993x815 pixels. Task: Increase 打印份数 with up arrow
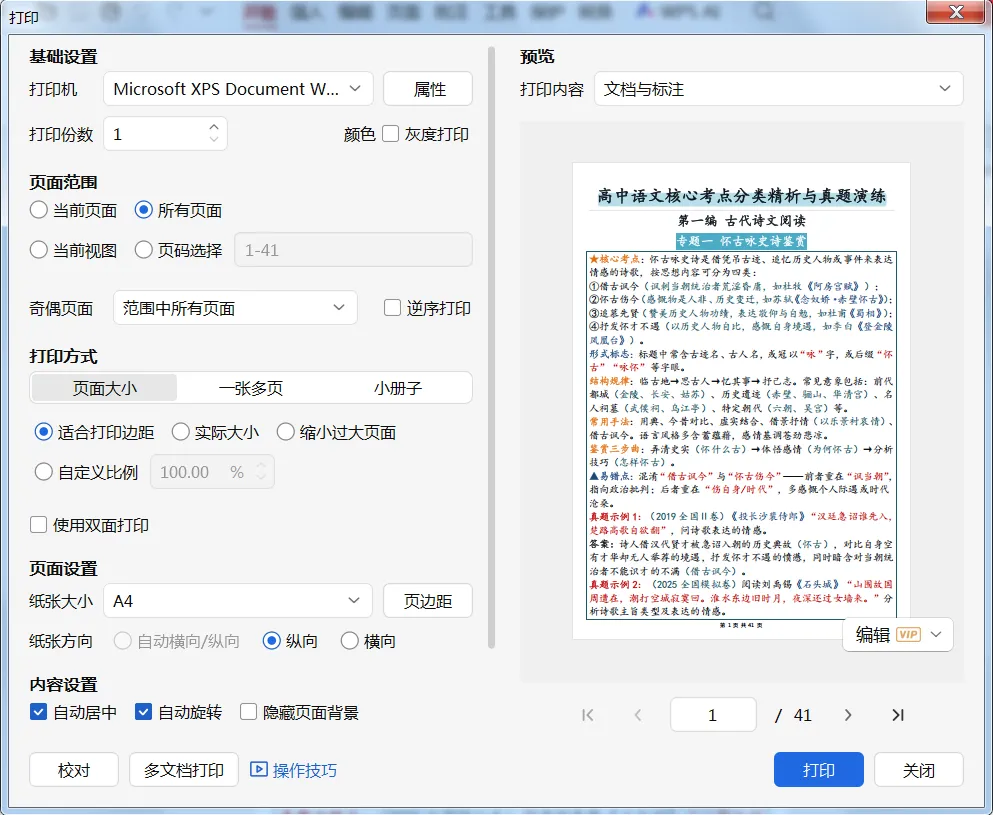214,127
